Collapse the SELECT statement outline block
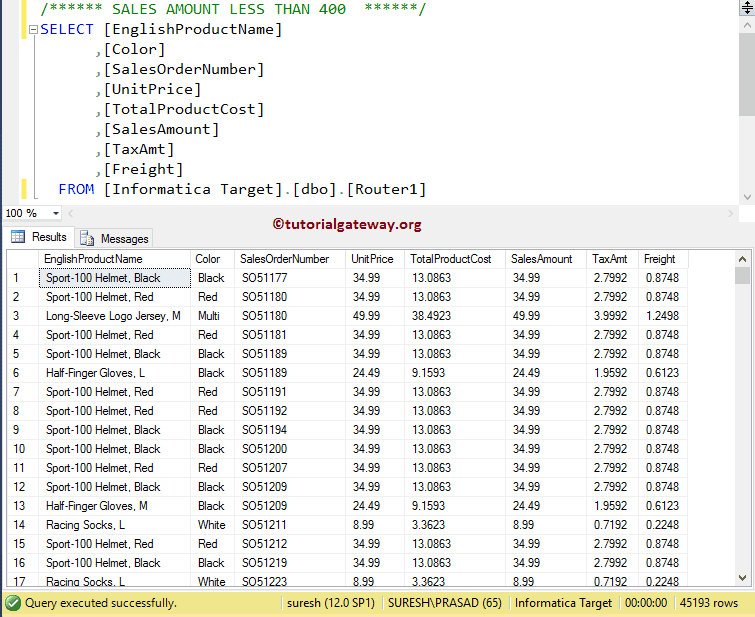Viewport: 755px width, 617px height. click(x=33, y=30)
